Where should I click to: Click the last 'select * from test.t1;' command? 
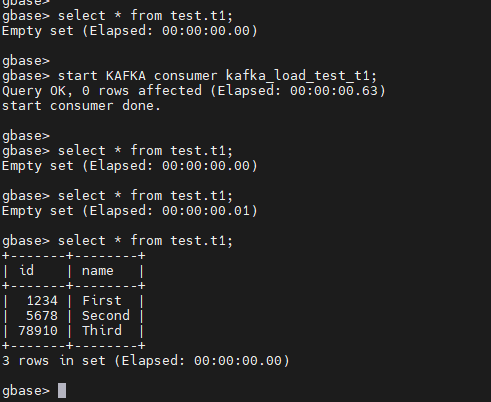145,241
